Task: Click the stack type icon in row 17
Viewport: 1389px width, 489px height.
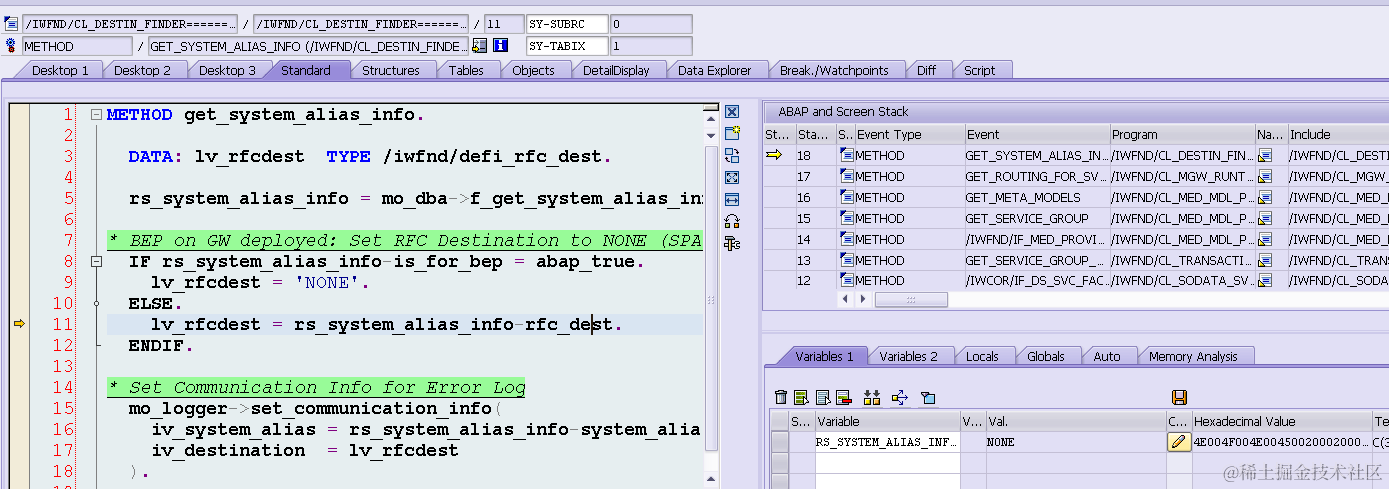Action: 846,176
